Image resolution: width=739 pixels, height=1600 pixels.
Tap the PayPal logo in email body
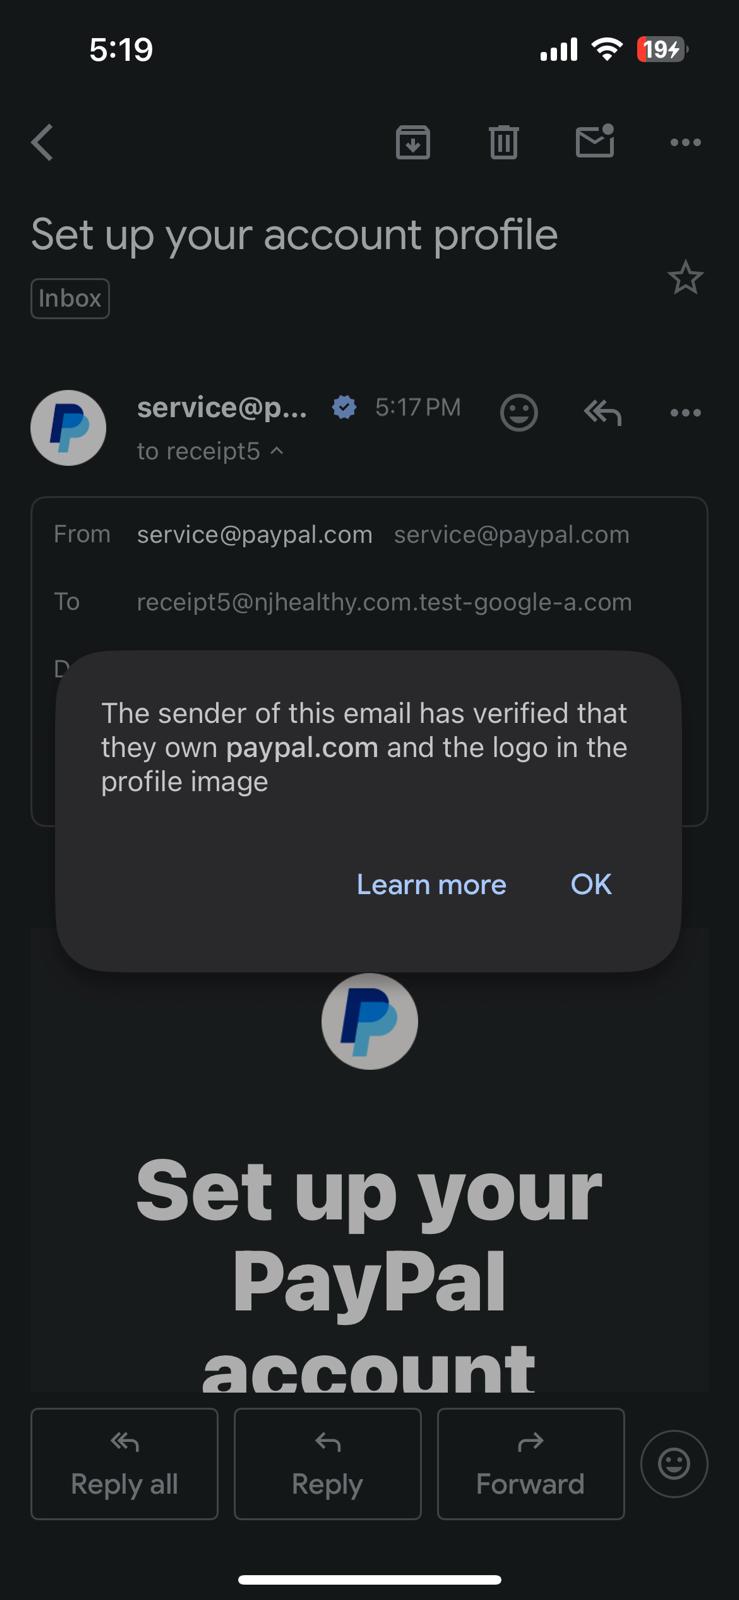(x=369, y=1021)
